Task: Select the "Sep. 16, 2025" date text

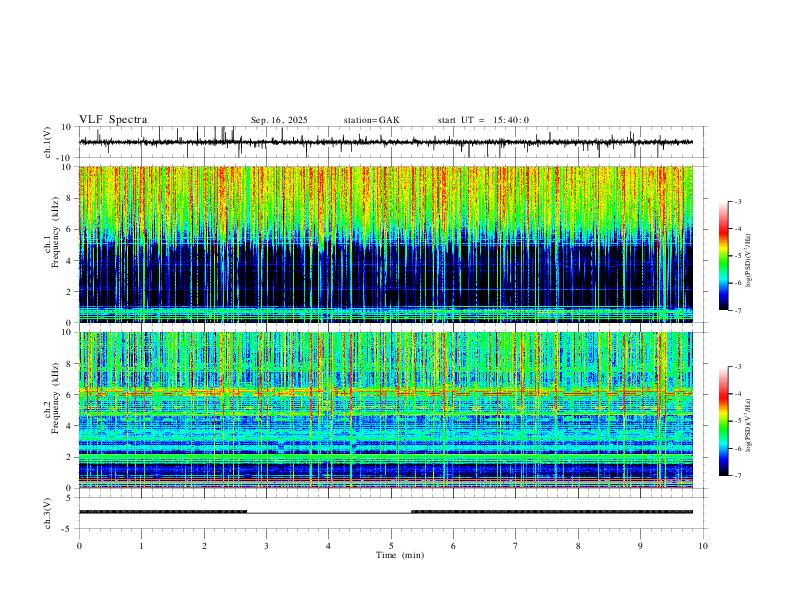Action: point(279,120)
